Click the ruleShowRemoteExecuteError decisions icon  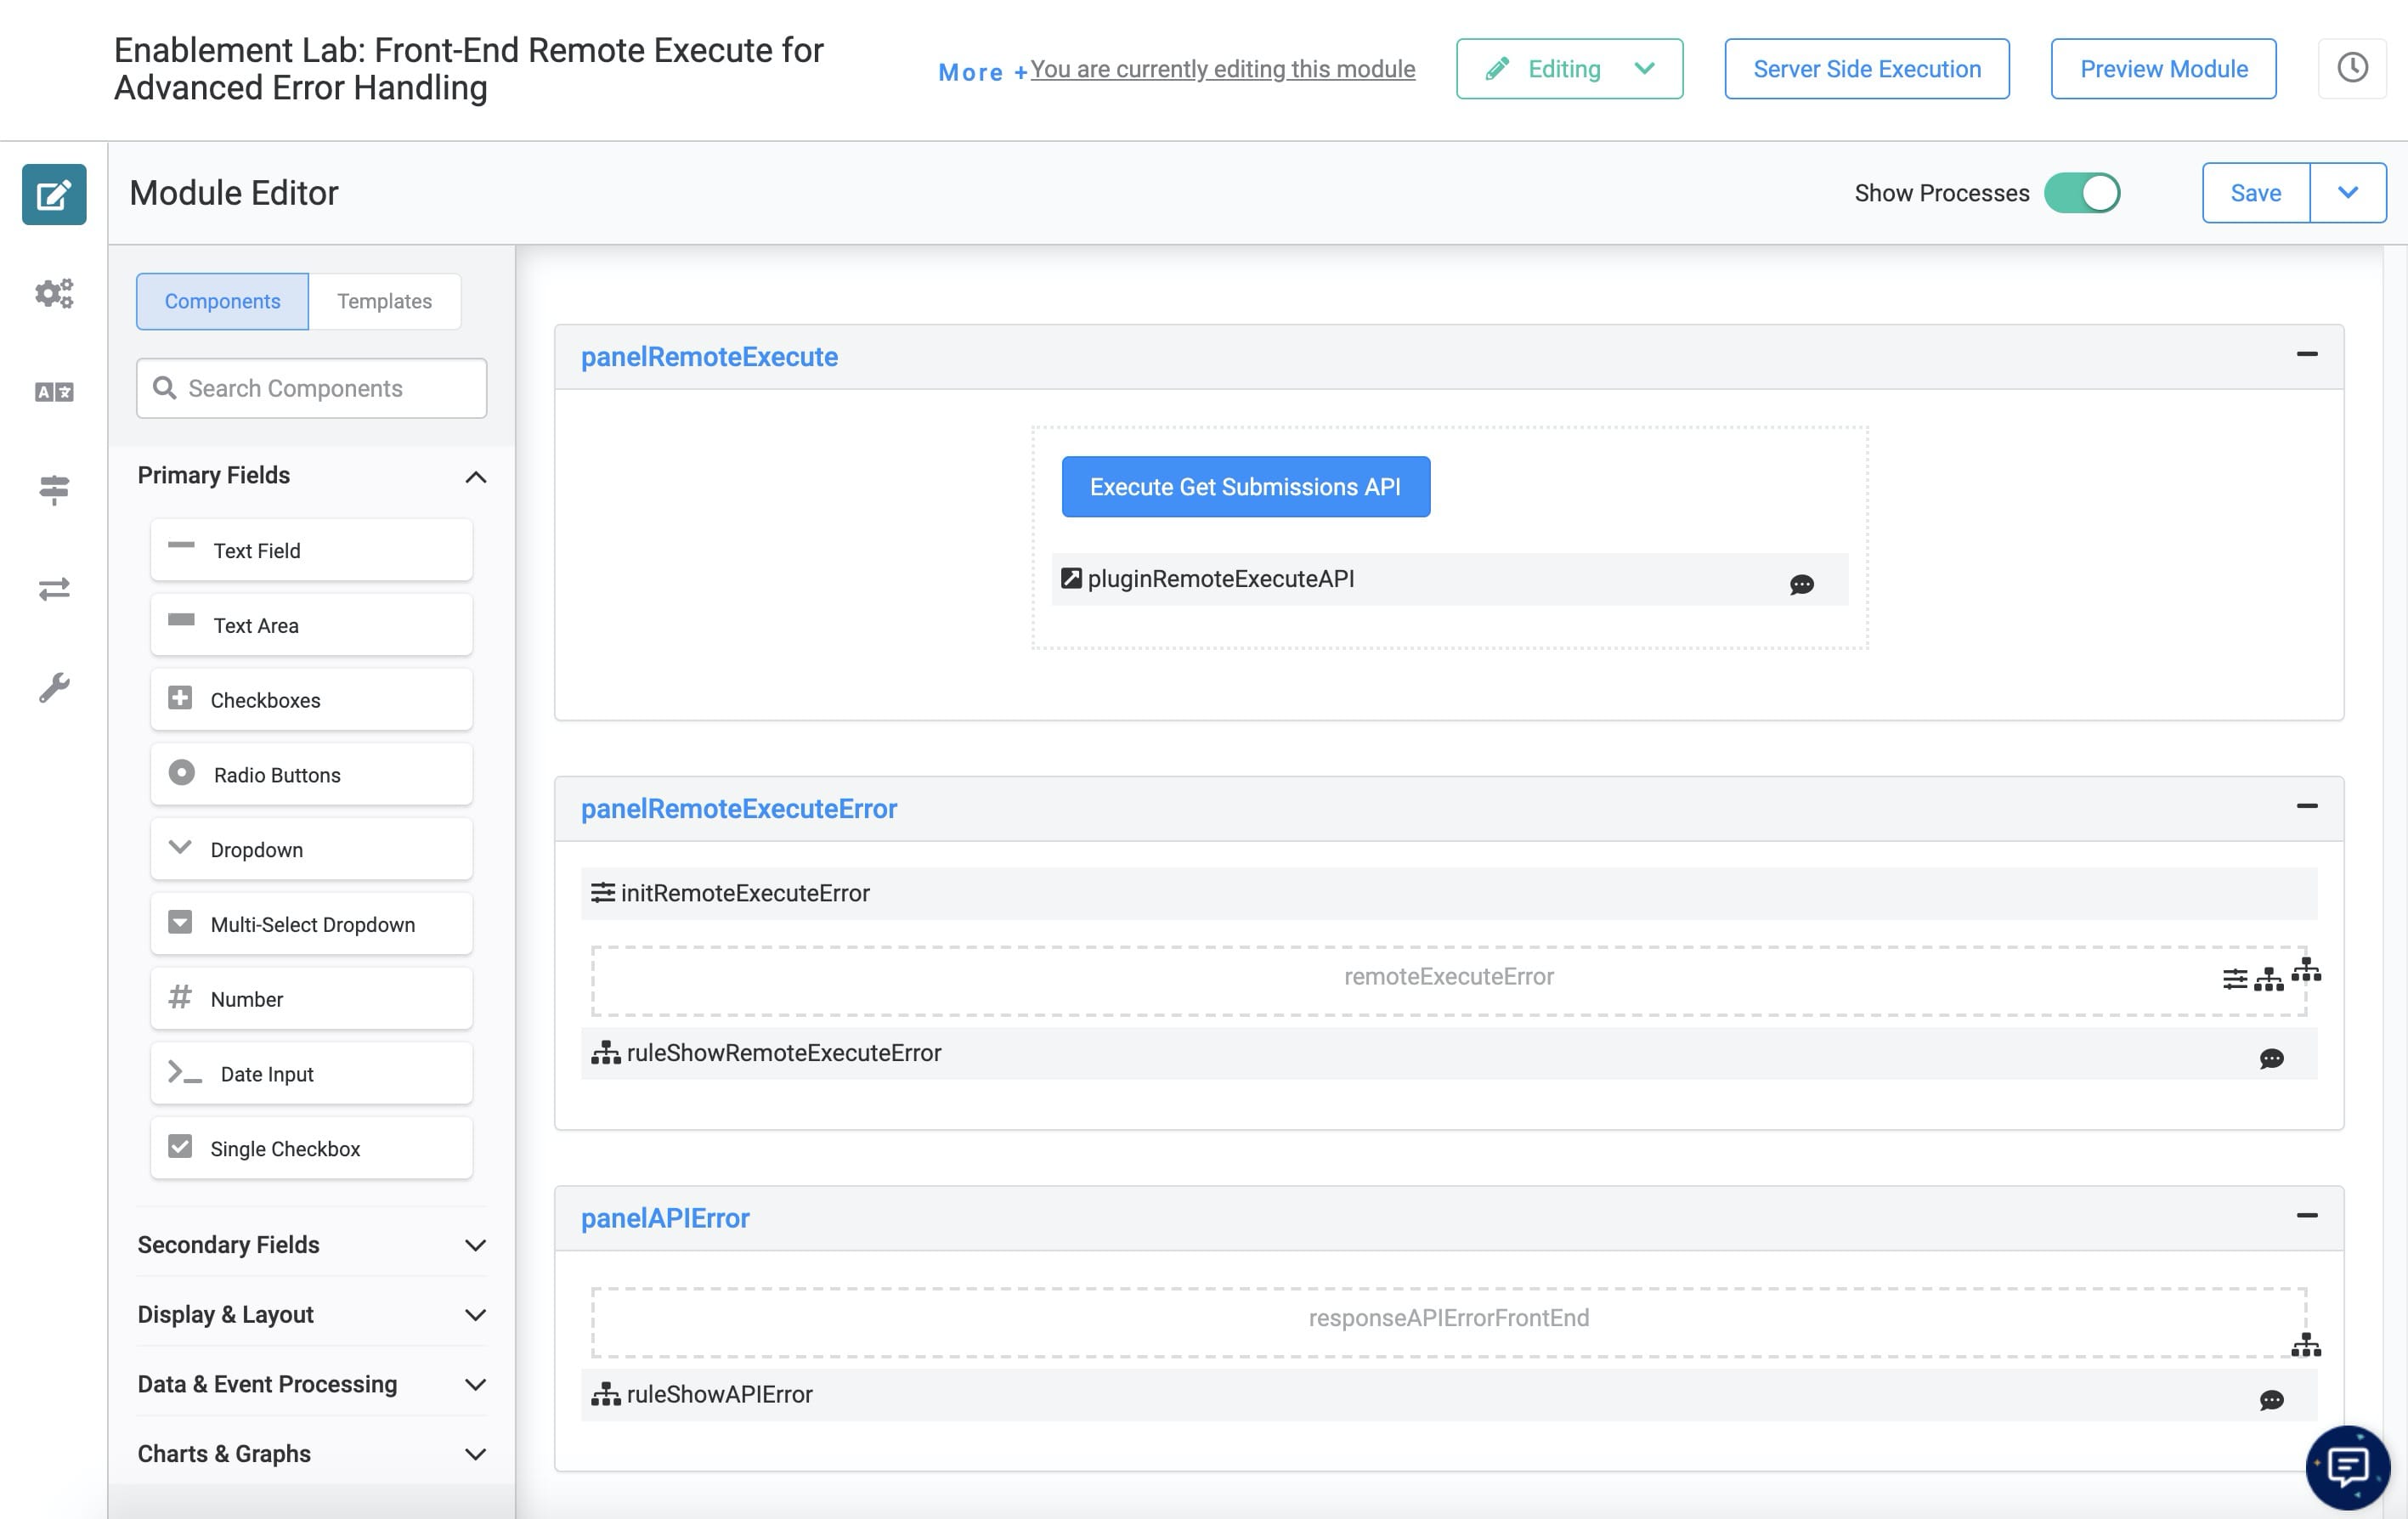pos(605,1052)
